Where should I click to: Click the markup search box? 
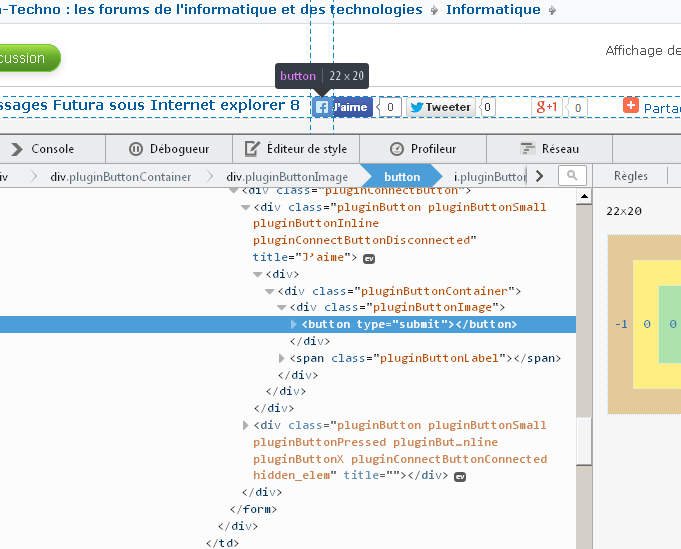click(x=572, y=175)
